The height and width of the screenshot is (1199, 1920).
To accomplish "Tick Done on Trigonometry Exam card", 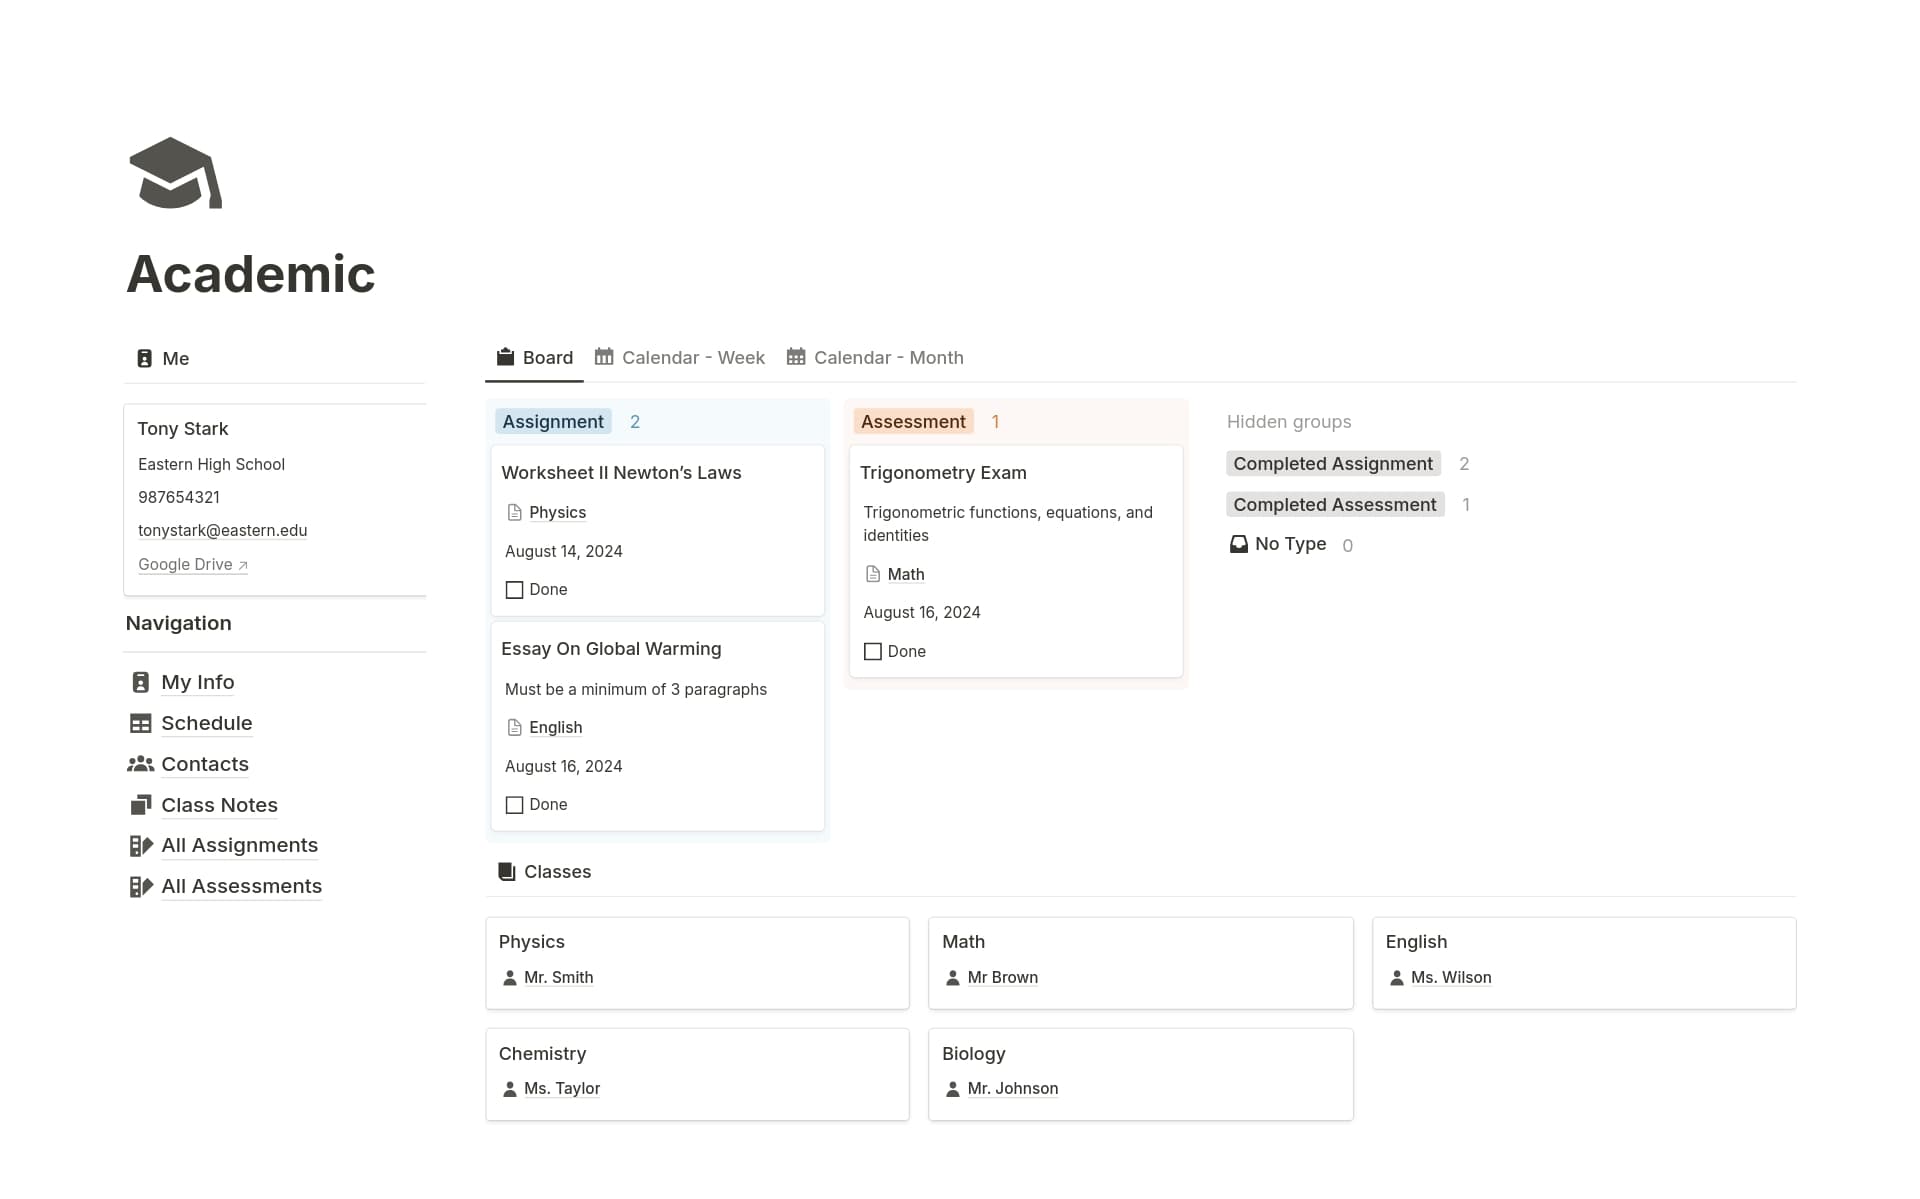I will pos(873,652).
